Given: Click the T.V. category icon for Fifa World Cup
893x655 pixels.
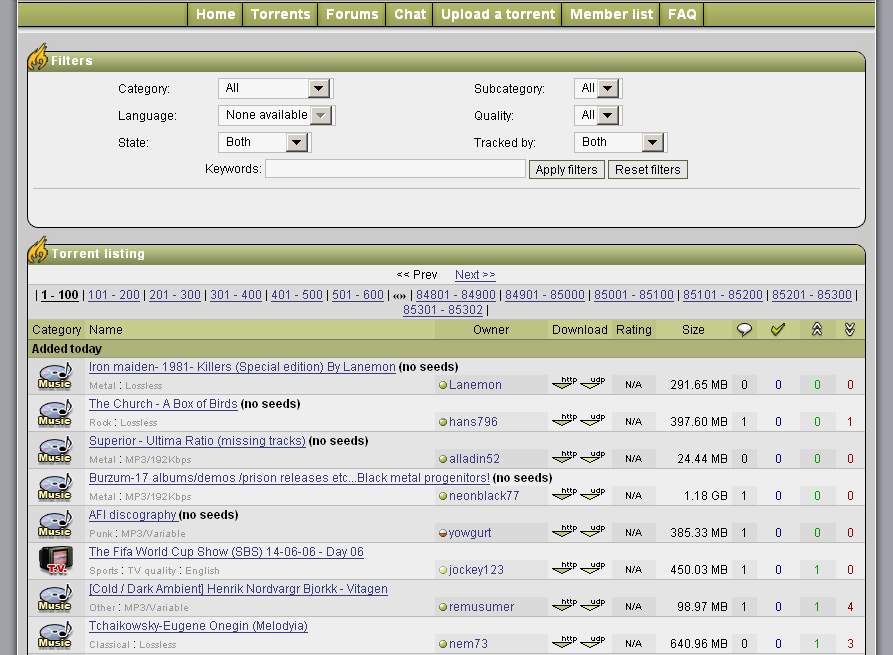Looking at the screenshot, I should tap(55, 561).
